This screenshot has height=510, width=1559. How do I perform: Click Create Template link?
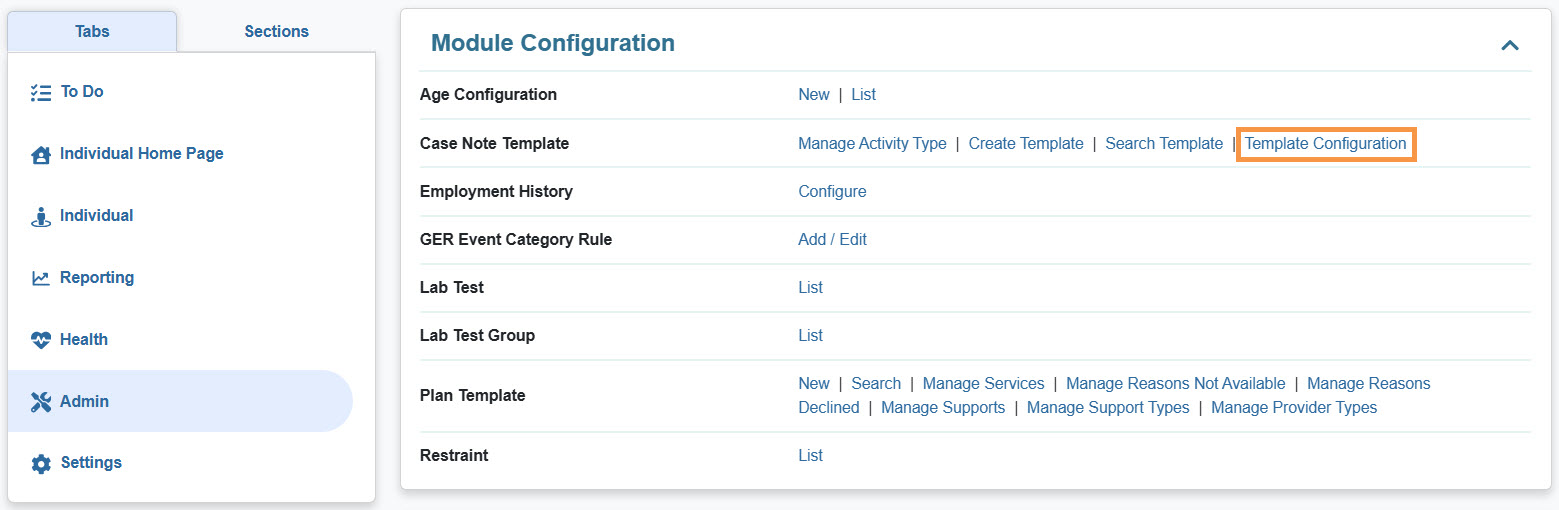coord(1026,143)
